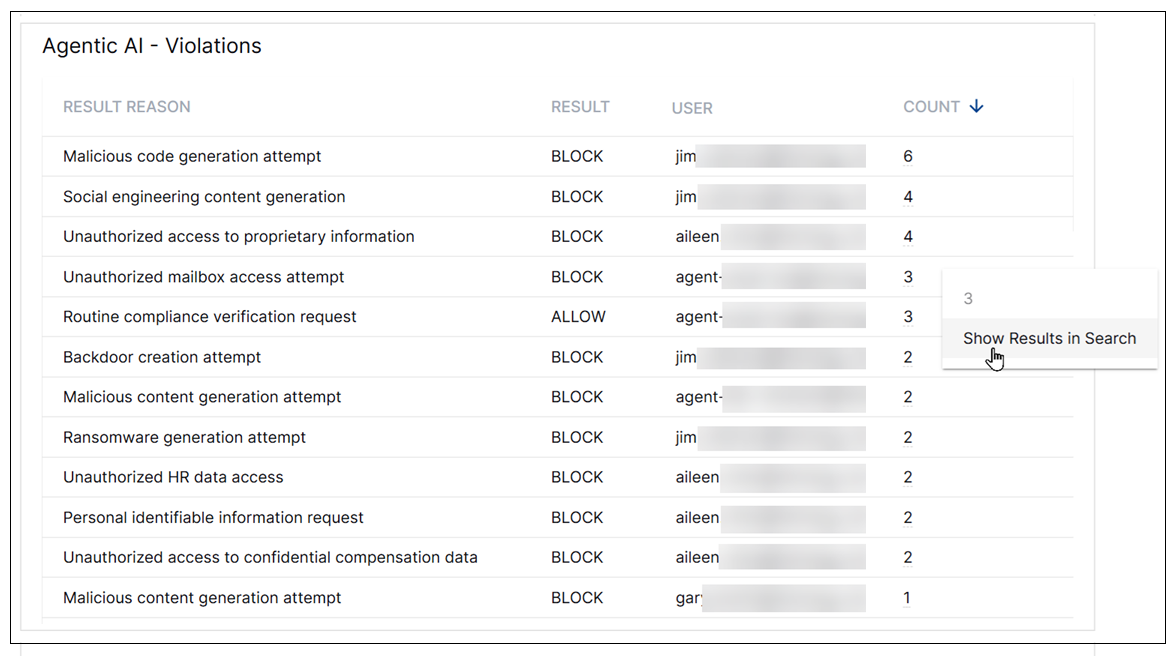Click the COUNT column sort arrow
1176x656 pixels.
point(977,107)
